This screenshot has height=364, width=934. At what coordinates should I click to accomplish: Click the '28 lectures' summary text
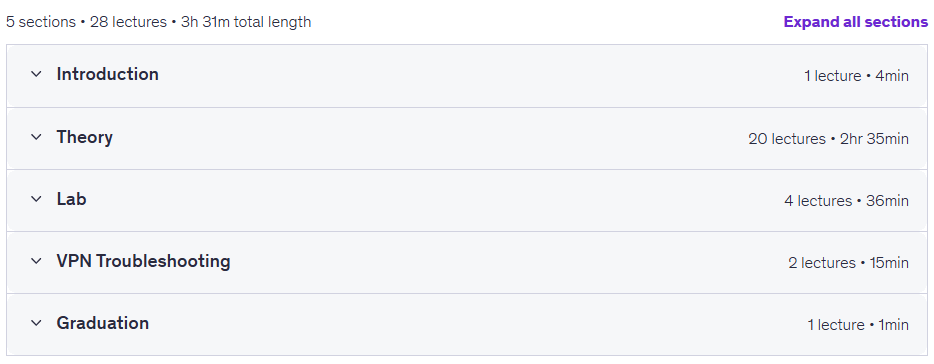(x=128, y=23)
